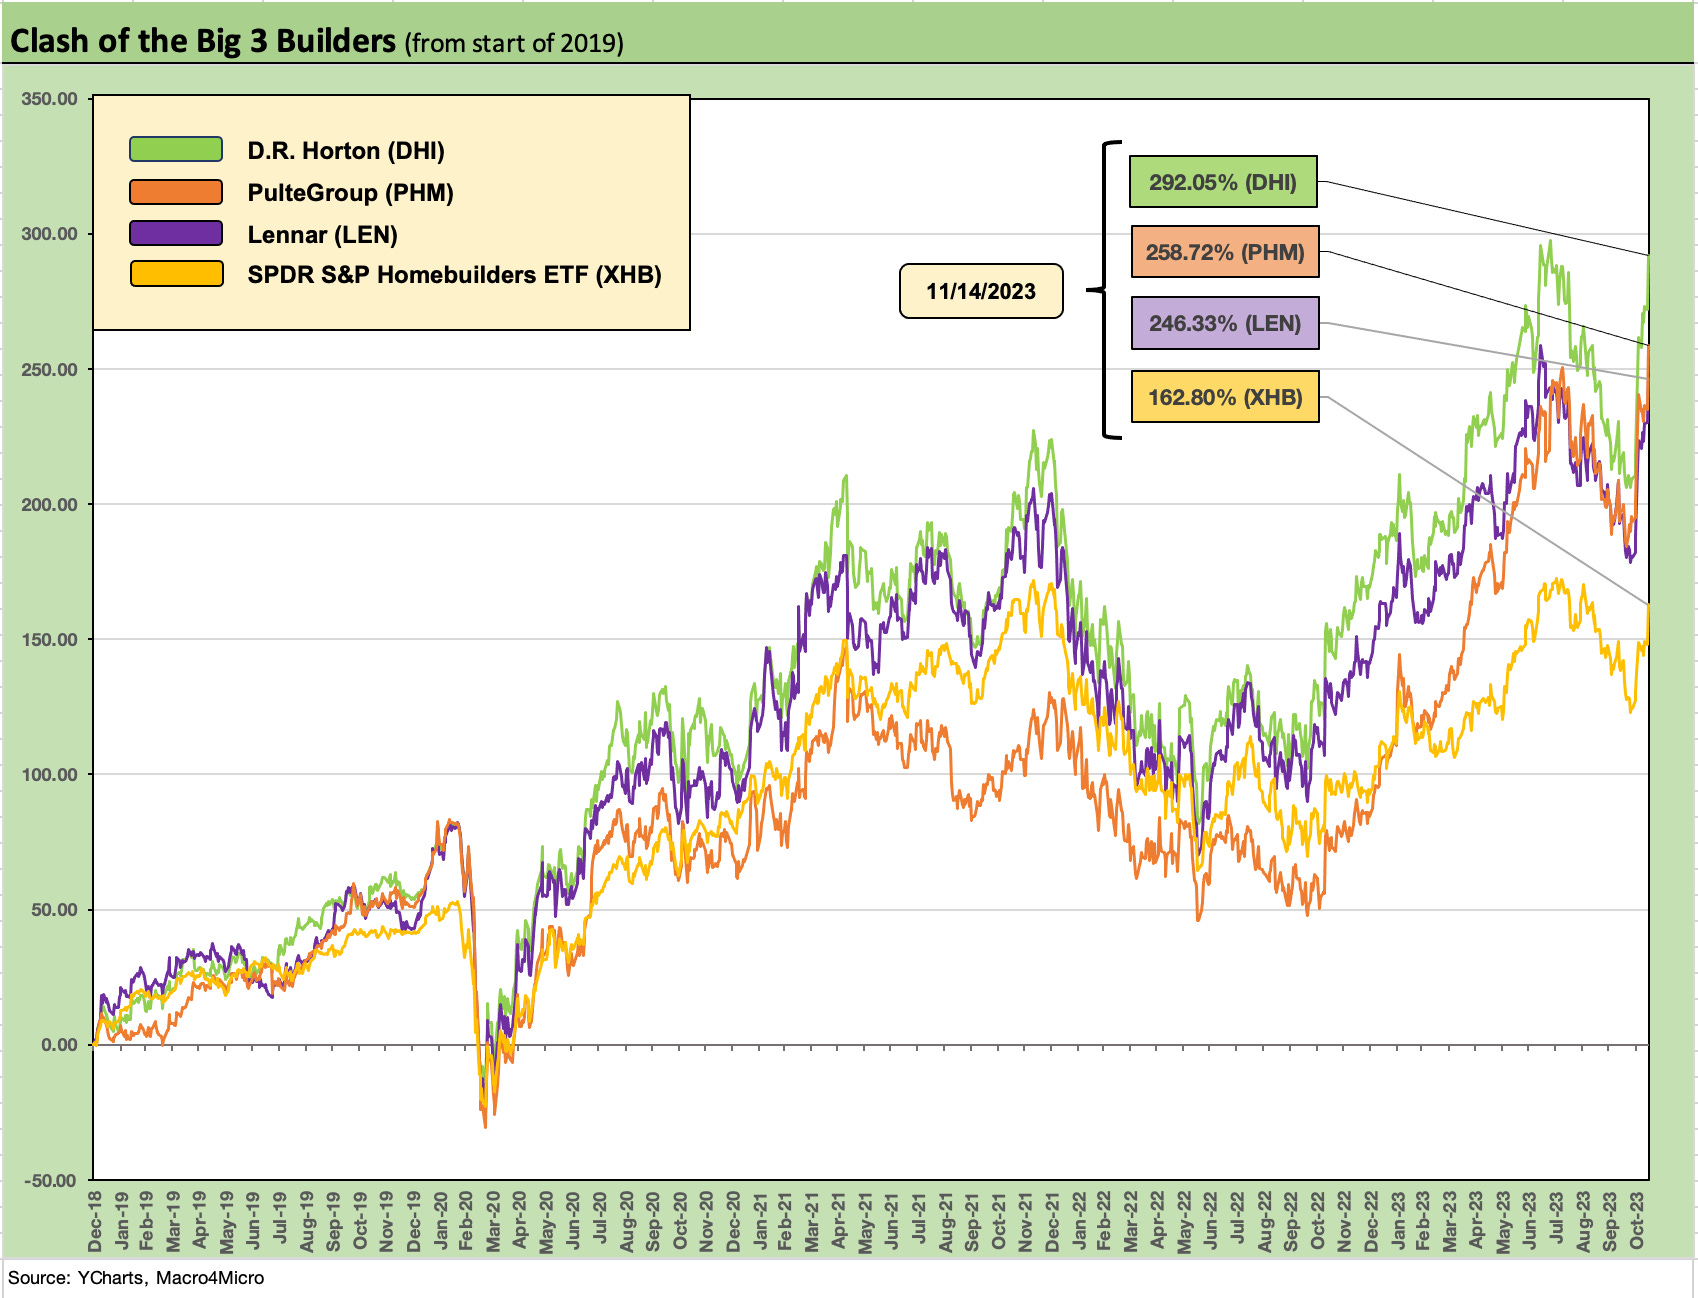Screen dimensions: 1698x1298
Task: Click the Jan-23 x-axis label
Action: pos(1398,1221)
